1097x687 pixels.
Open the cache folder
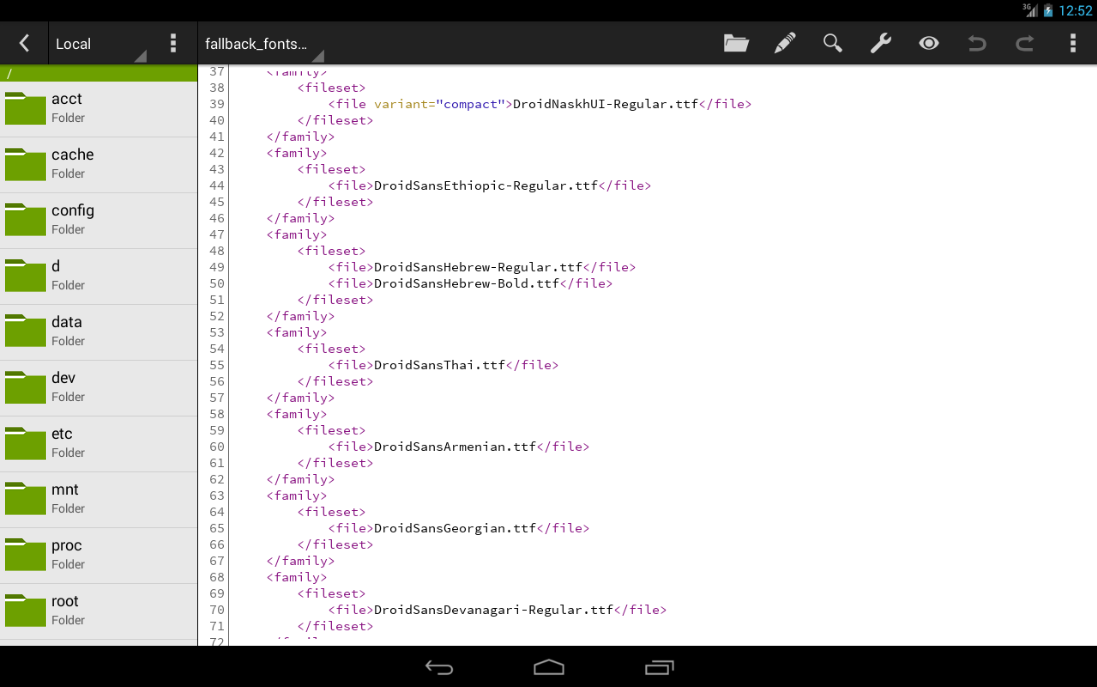click(98, 164)
